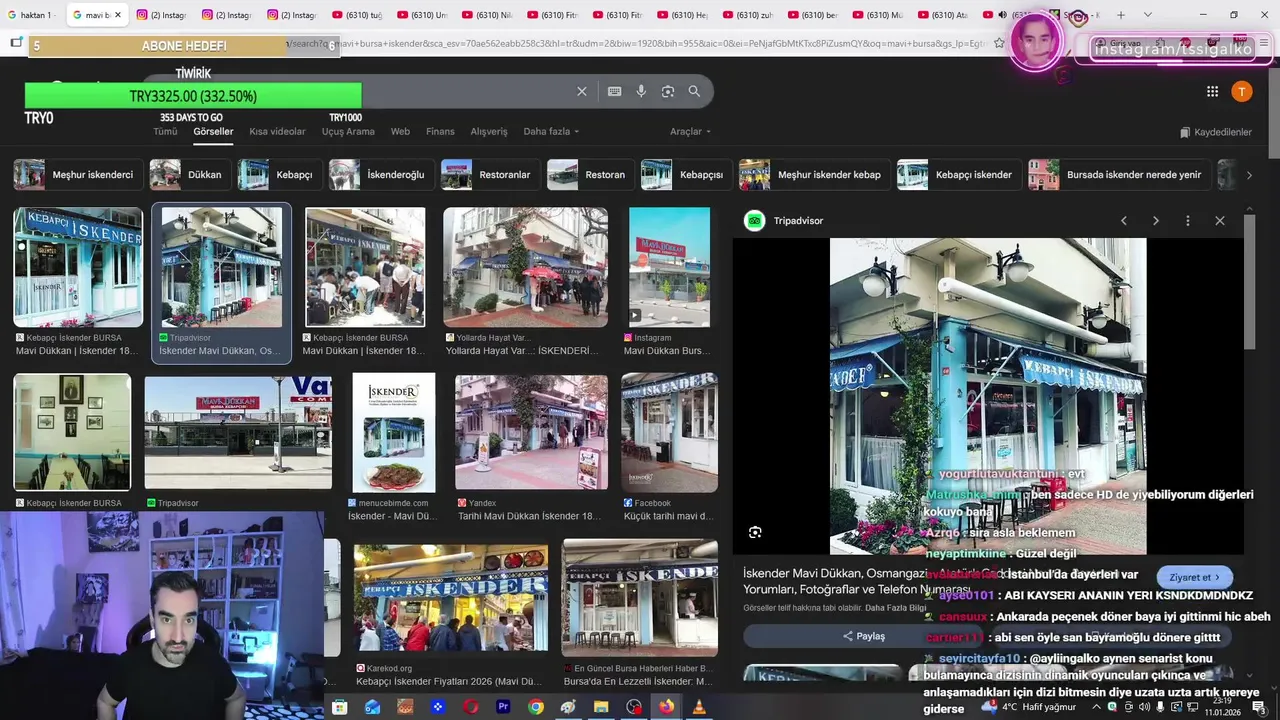Viewport: 1280px width, 720px height.
Task: Show previous image in Tripadvisor preview
Action: [x=1123, y=220]
